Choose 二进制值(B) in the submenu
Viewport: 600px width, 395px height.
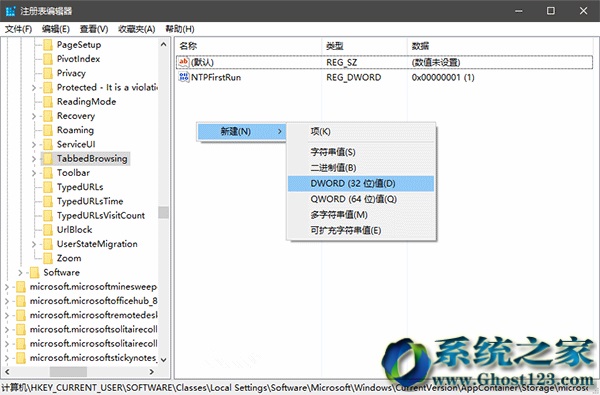(361, 168)
